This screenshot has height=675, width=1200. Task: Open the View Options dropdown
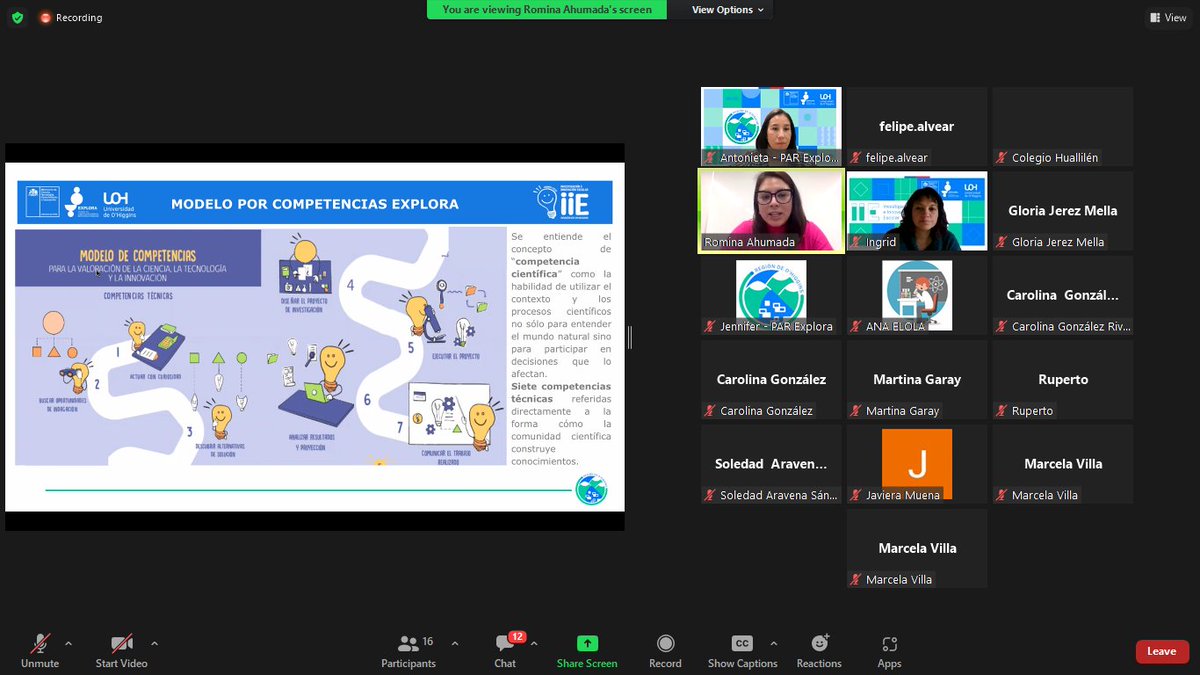(x=728, y=10)
